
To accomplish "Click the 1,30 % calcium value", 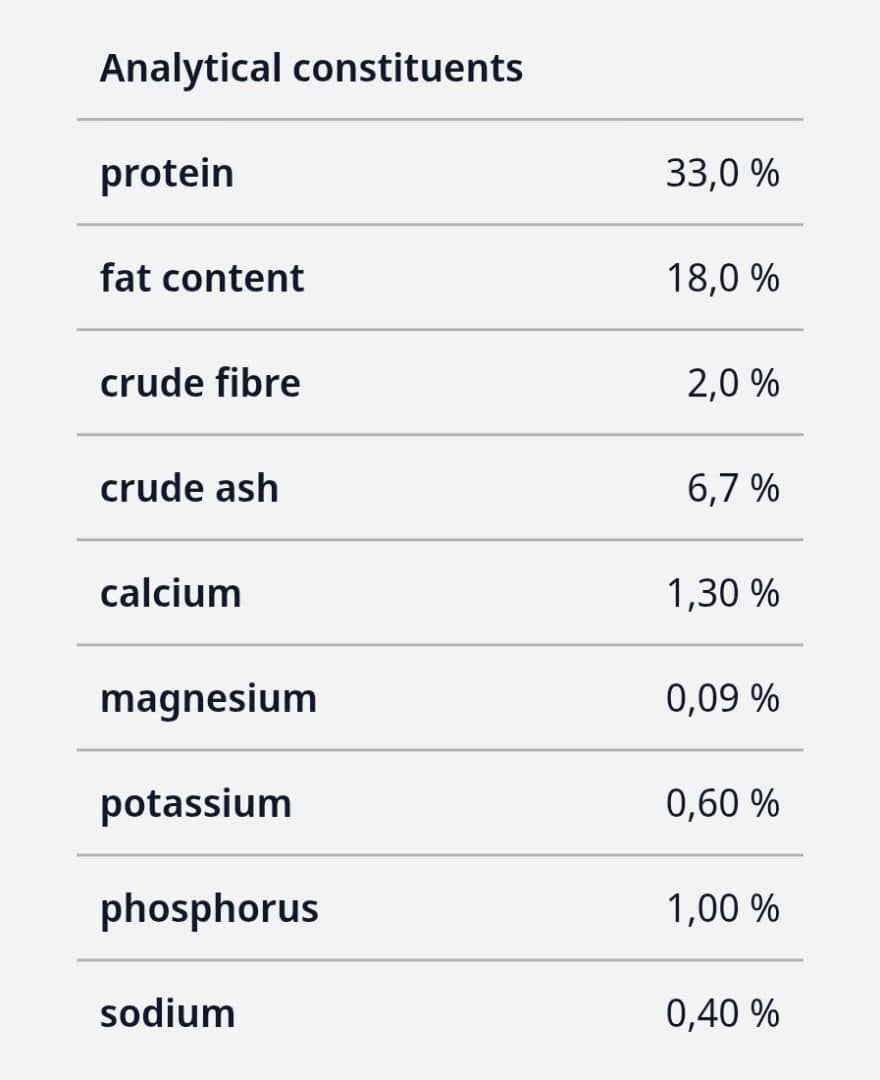I will pyautogui.click(x=722, y=593).
